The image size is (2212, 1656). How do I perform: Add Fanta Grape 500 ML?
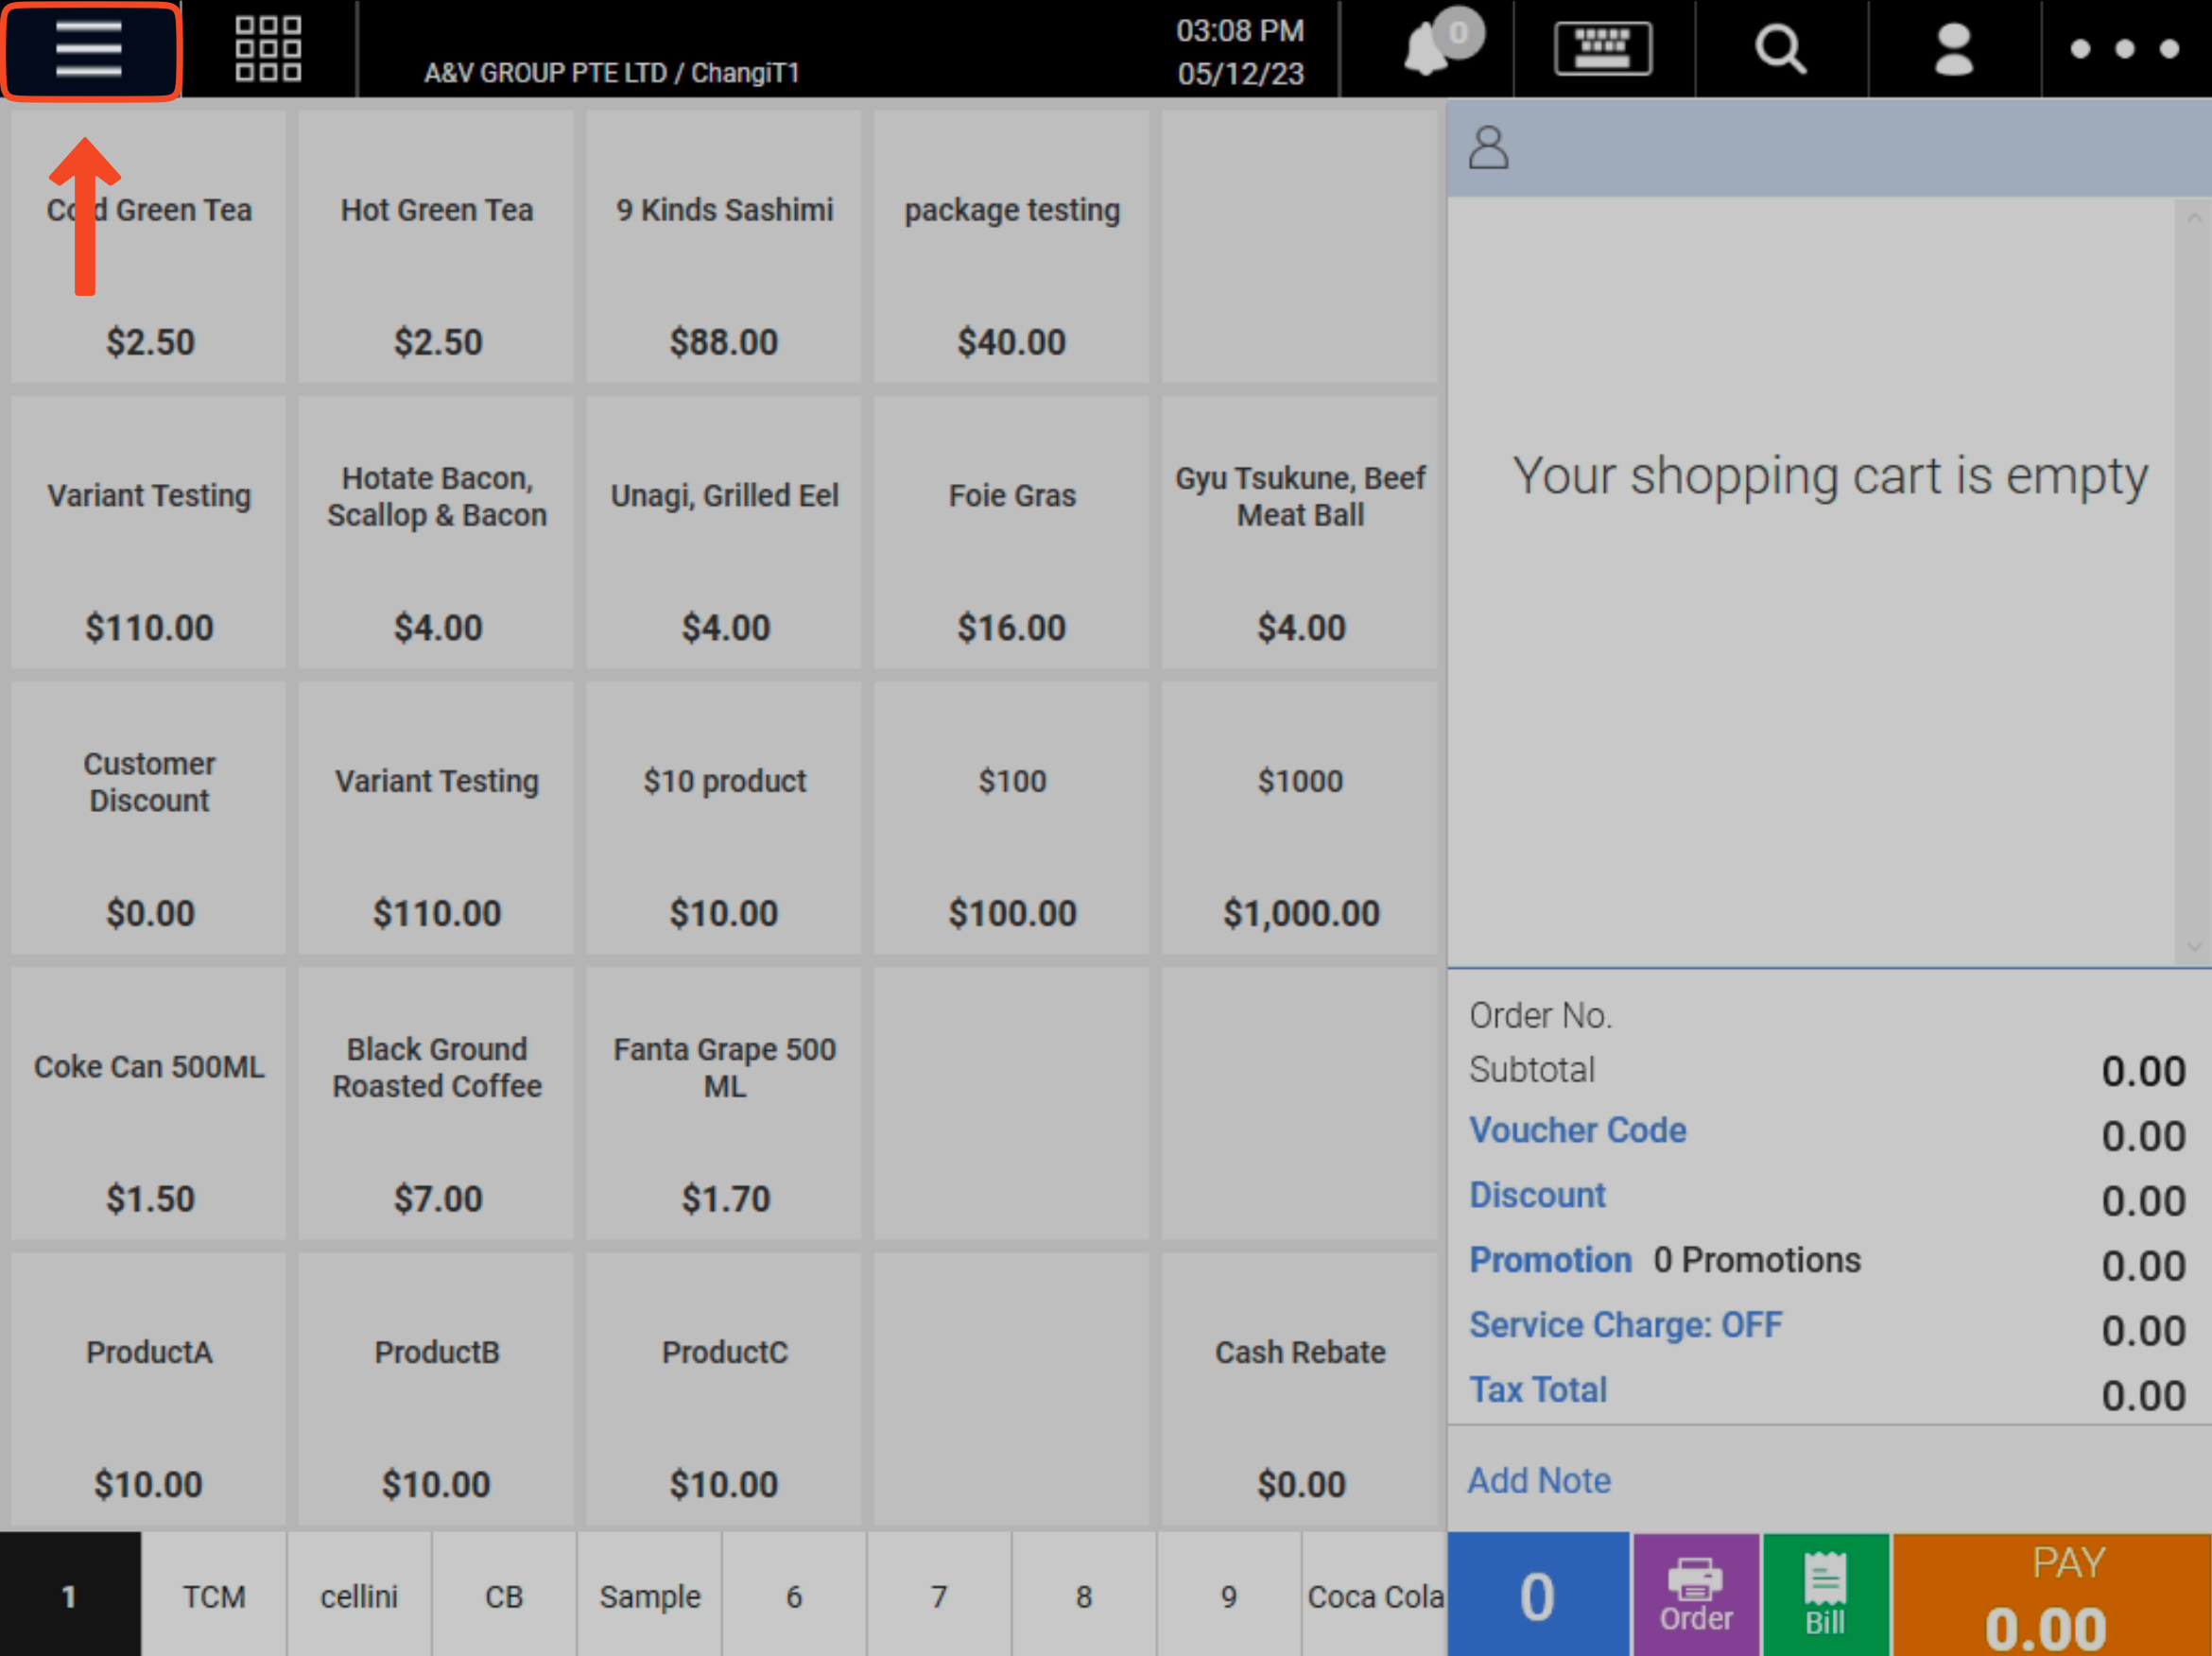pyautogui.click(x=724, y=1103)
